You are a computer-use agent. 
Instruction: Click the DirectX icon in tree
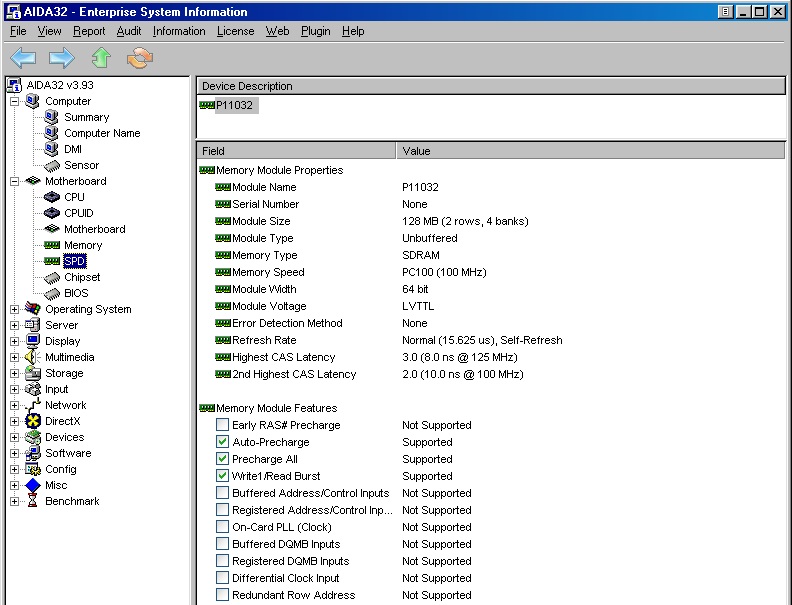tap(33, 421)
